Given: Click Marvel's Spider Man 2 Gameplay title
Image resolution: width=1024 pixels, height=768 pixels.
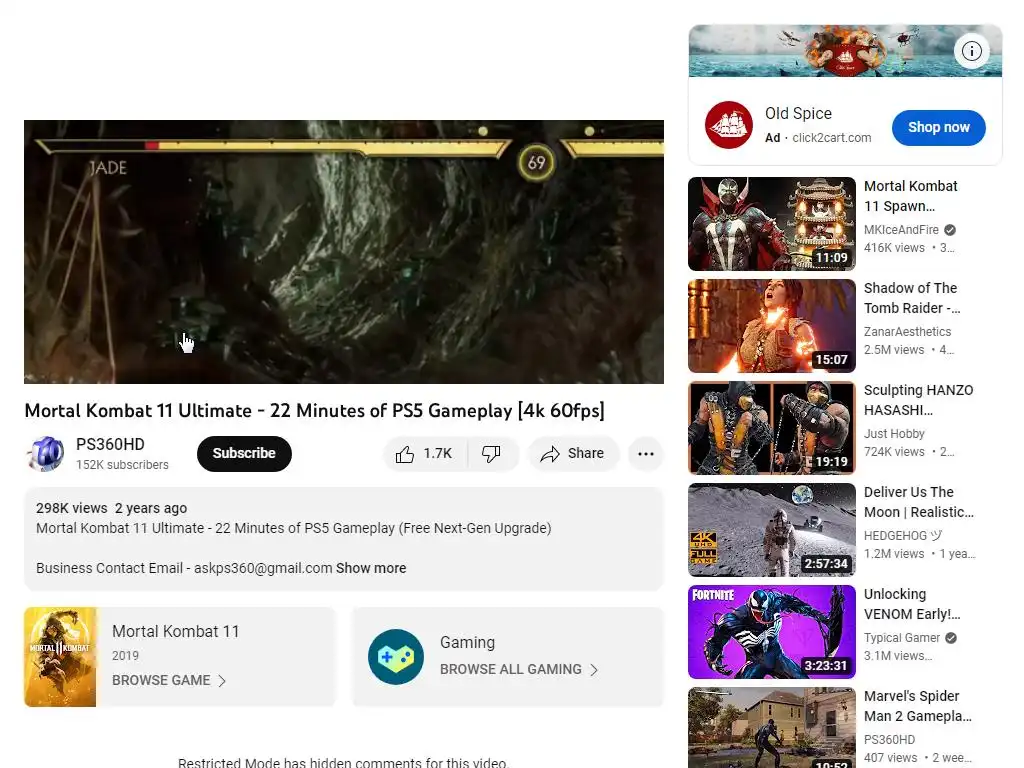Looking at the screenshot, I should (x=918, y=705).
